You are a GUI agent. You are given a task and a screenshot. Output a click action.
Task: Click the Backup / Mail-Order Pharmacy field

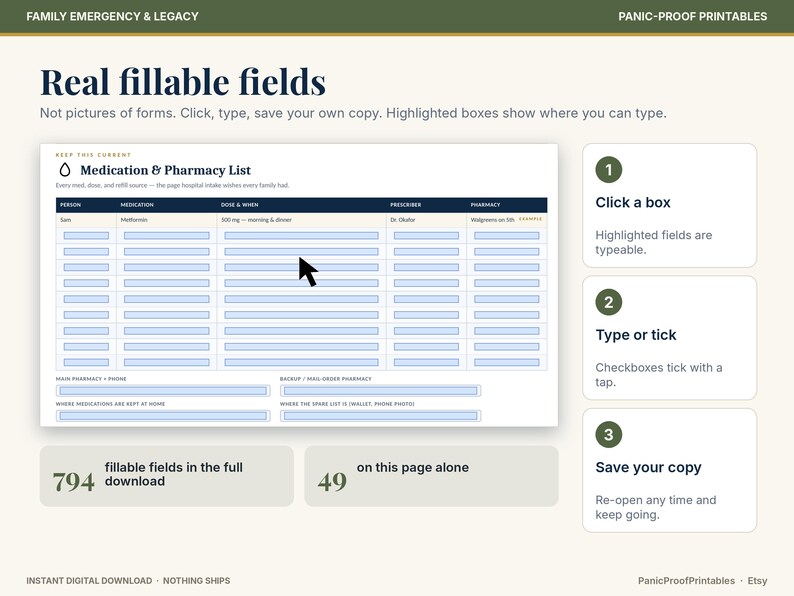click(x=380, y=391)
